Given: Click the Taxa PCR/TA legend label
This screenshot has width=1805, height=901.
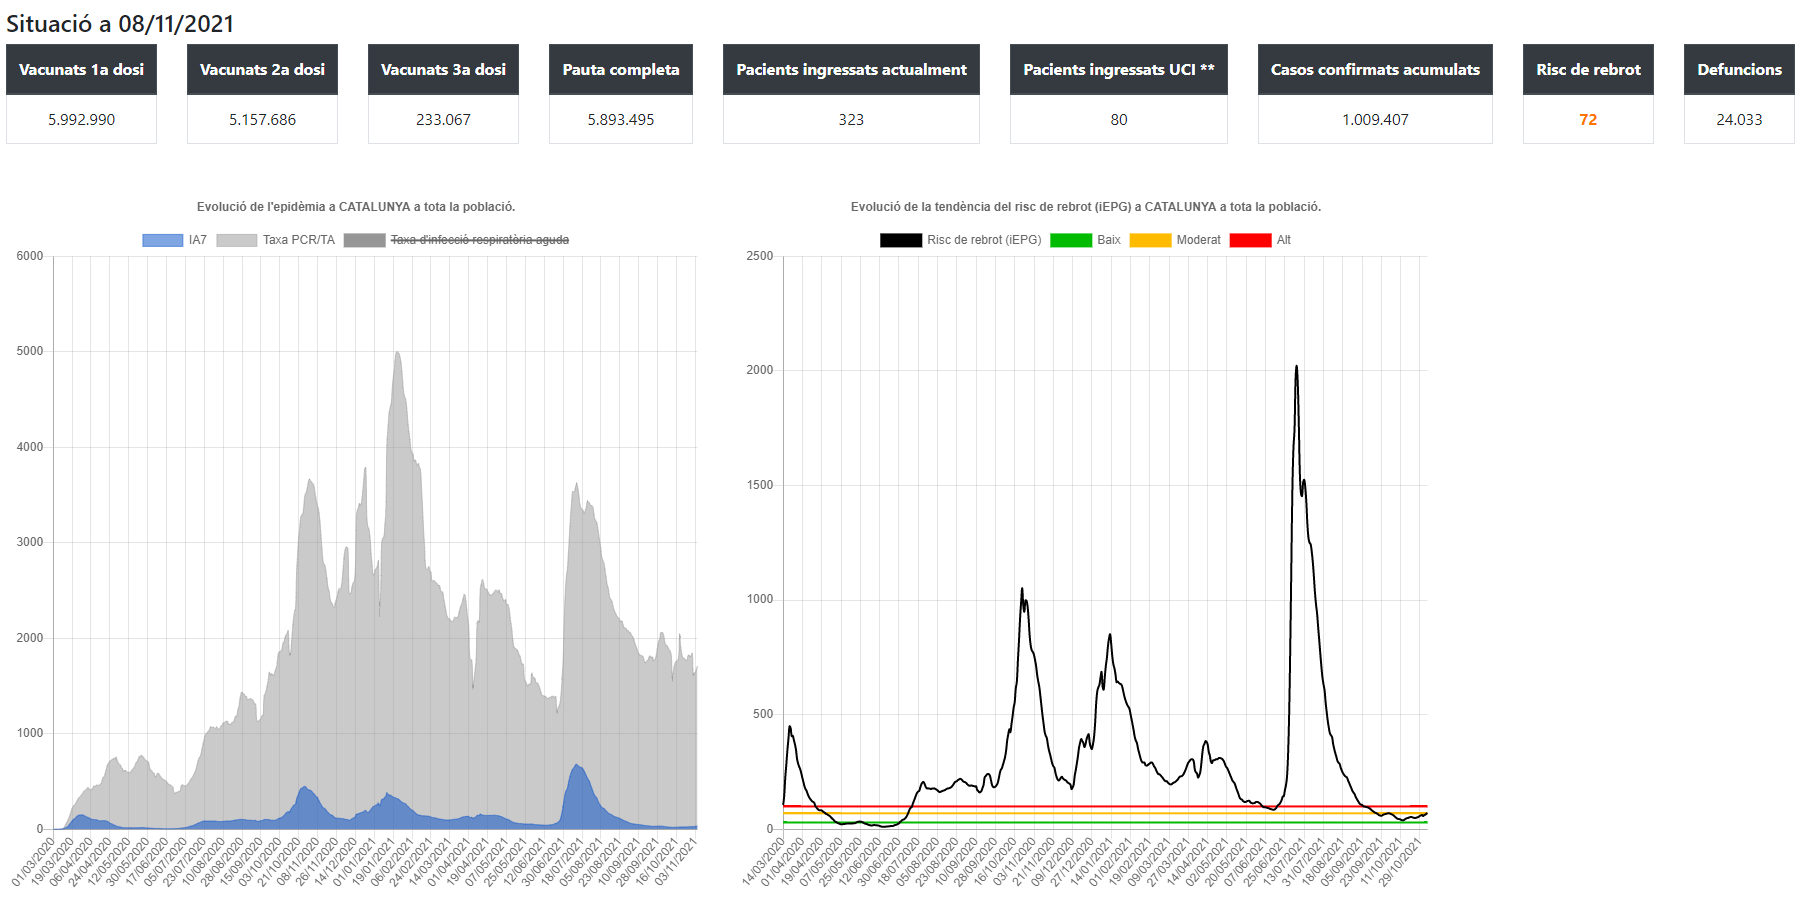Looking at the screenshot, I should pyautogui.click(x=299, y=240).
